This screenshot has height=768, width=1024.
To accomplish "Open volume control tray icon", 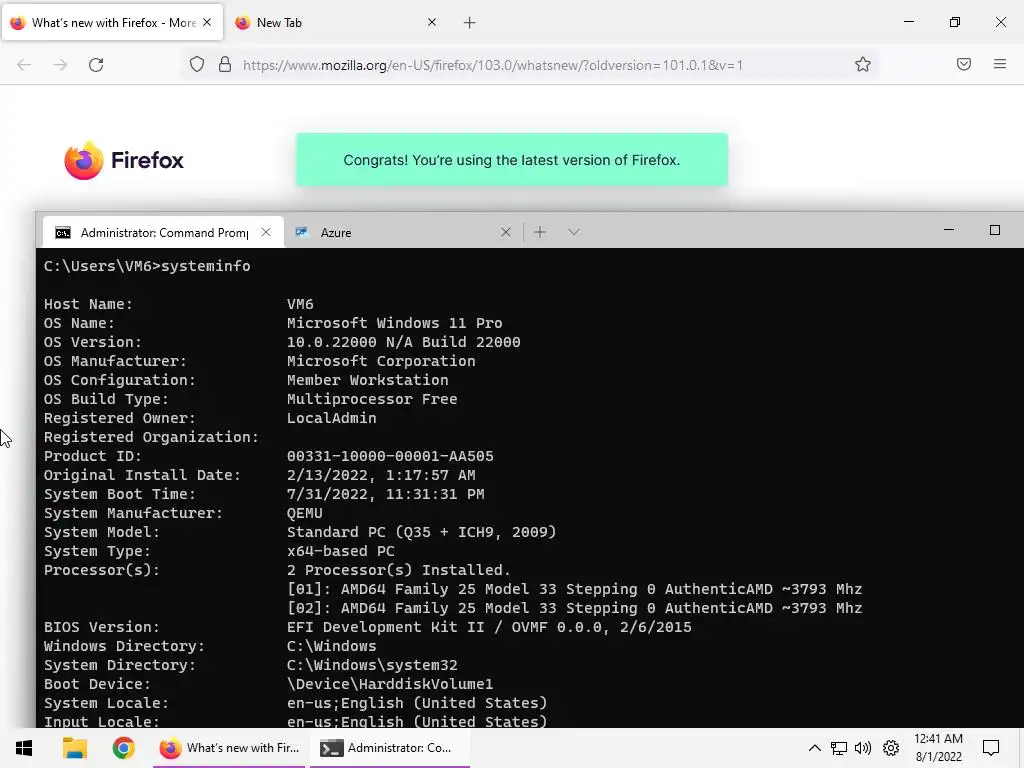I will pyautogui.click(x=863, y=748).
